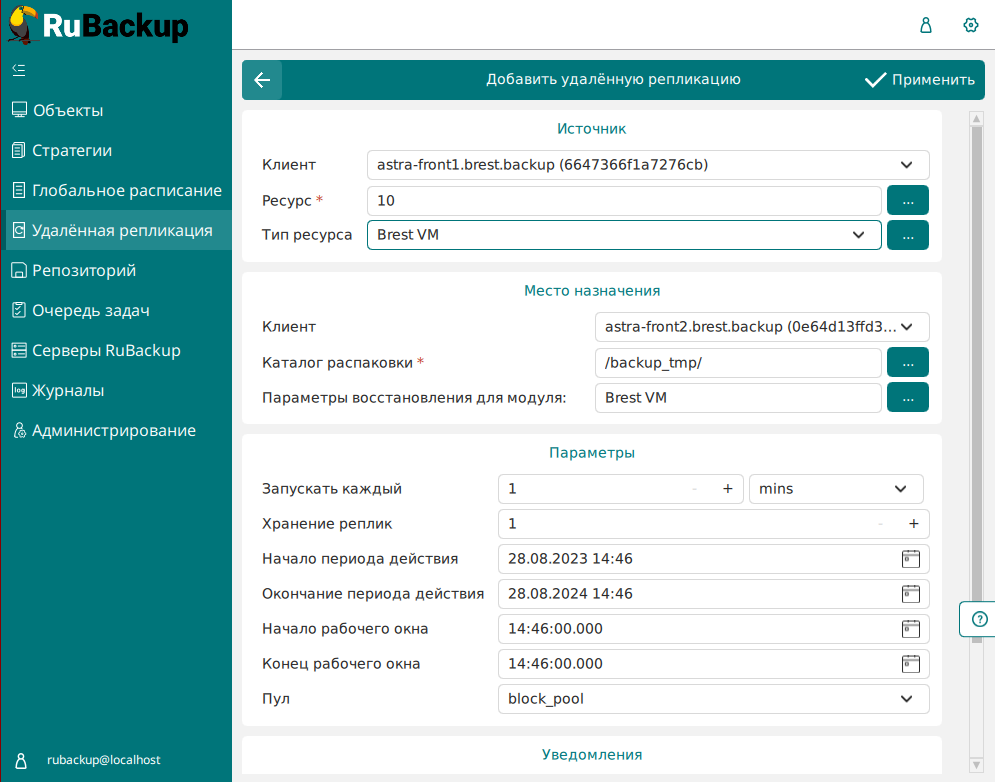Click the back arrow in the header

(262, 80)
